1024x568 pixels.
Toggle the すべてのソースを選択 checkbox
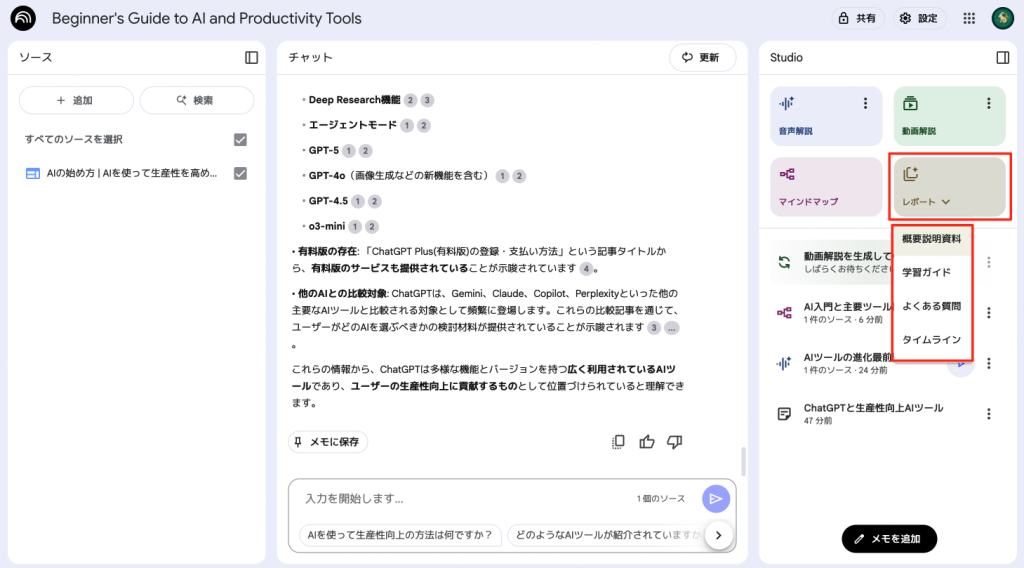click(x=240, y=139)
